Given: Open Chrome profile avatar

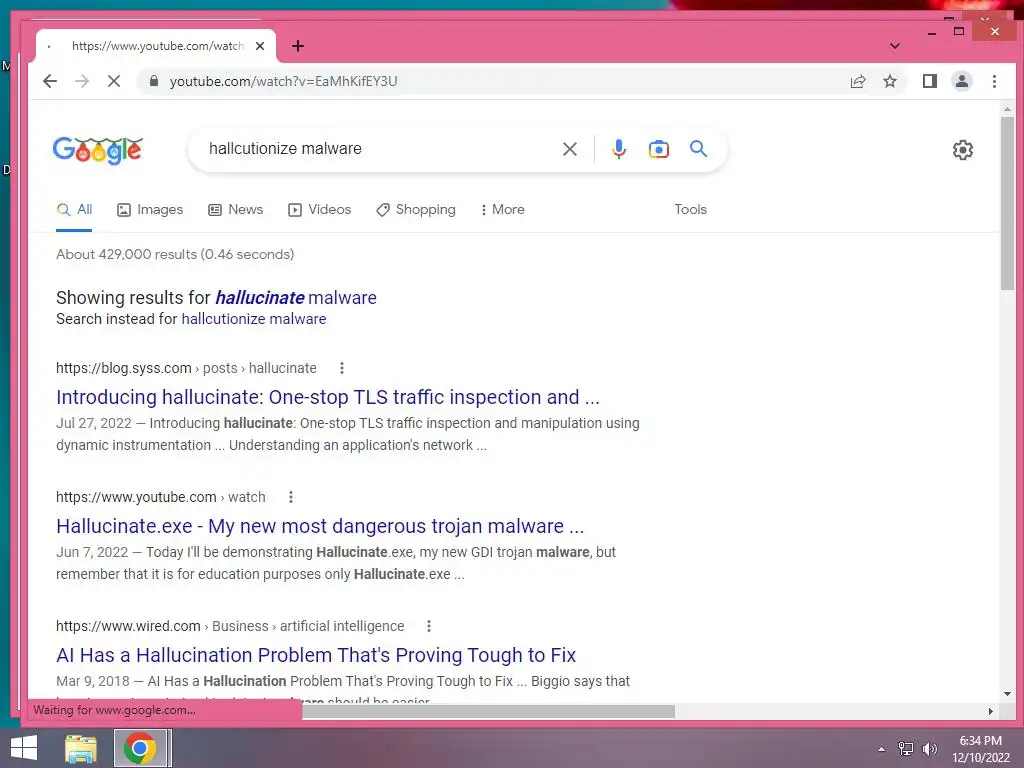Looking at the screenshot, I should click(x=961, y=81).
